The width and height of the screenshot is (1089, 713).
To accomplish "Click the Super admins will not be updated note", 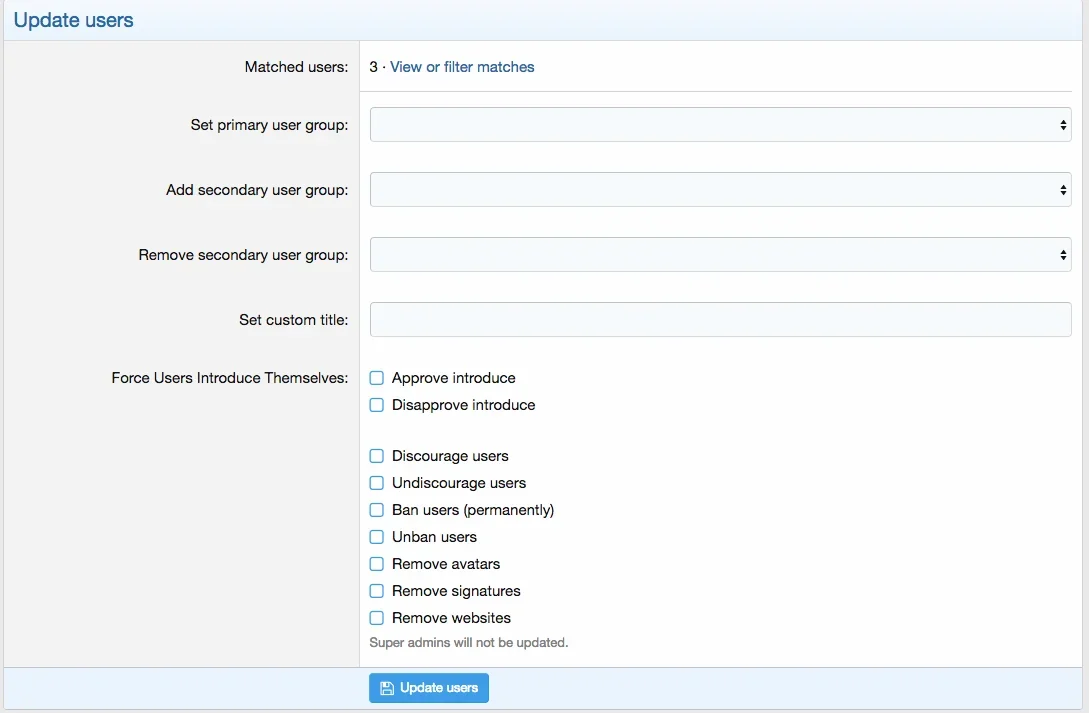I will (x=468, y=643).
